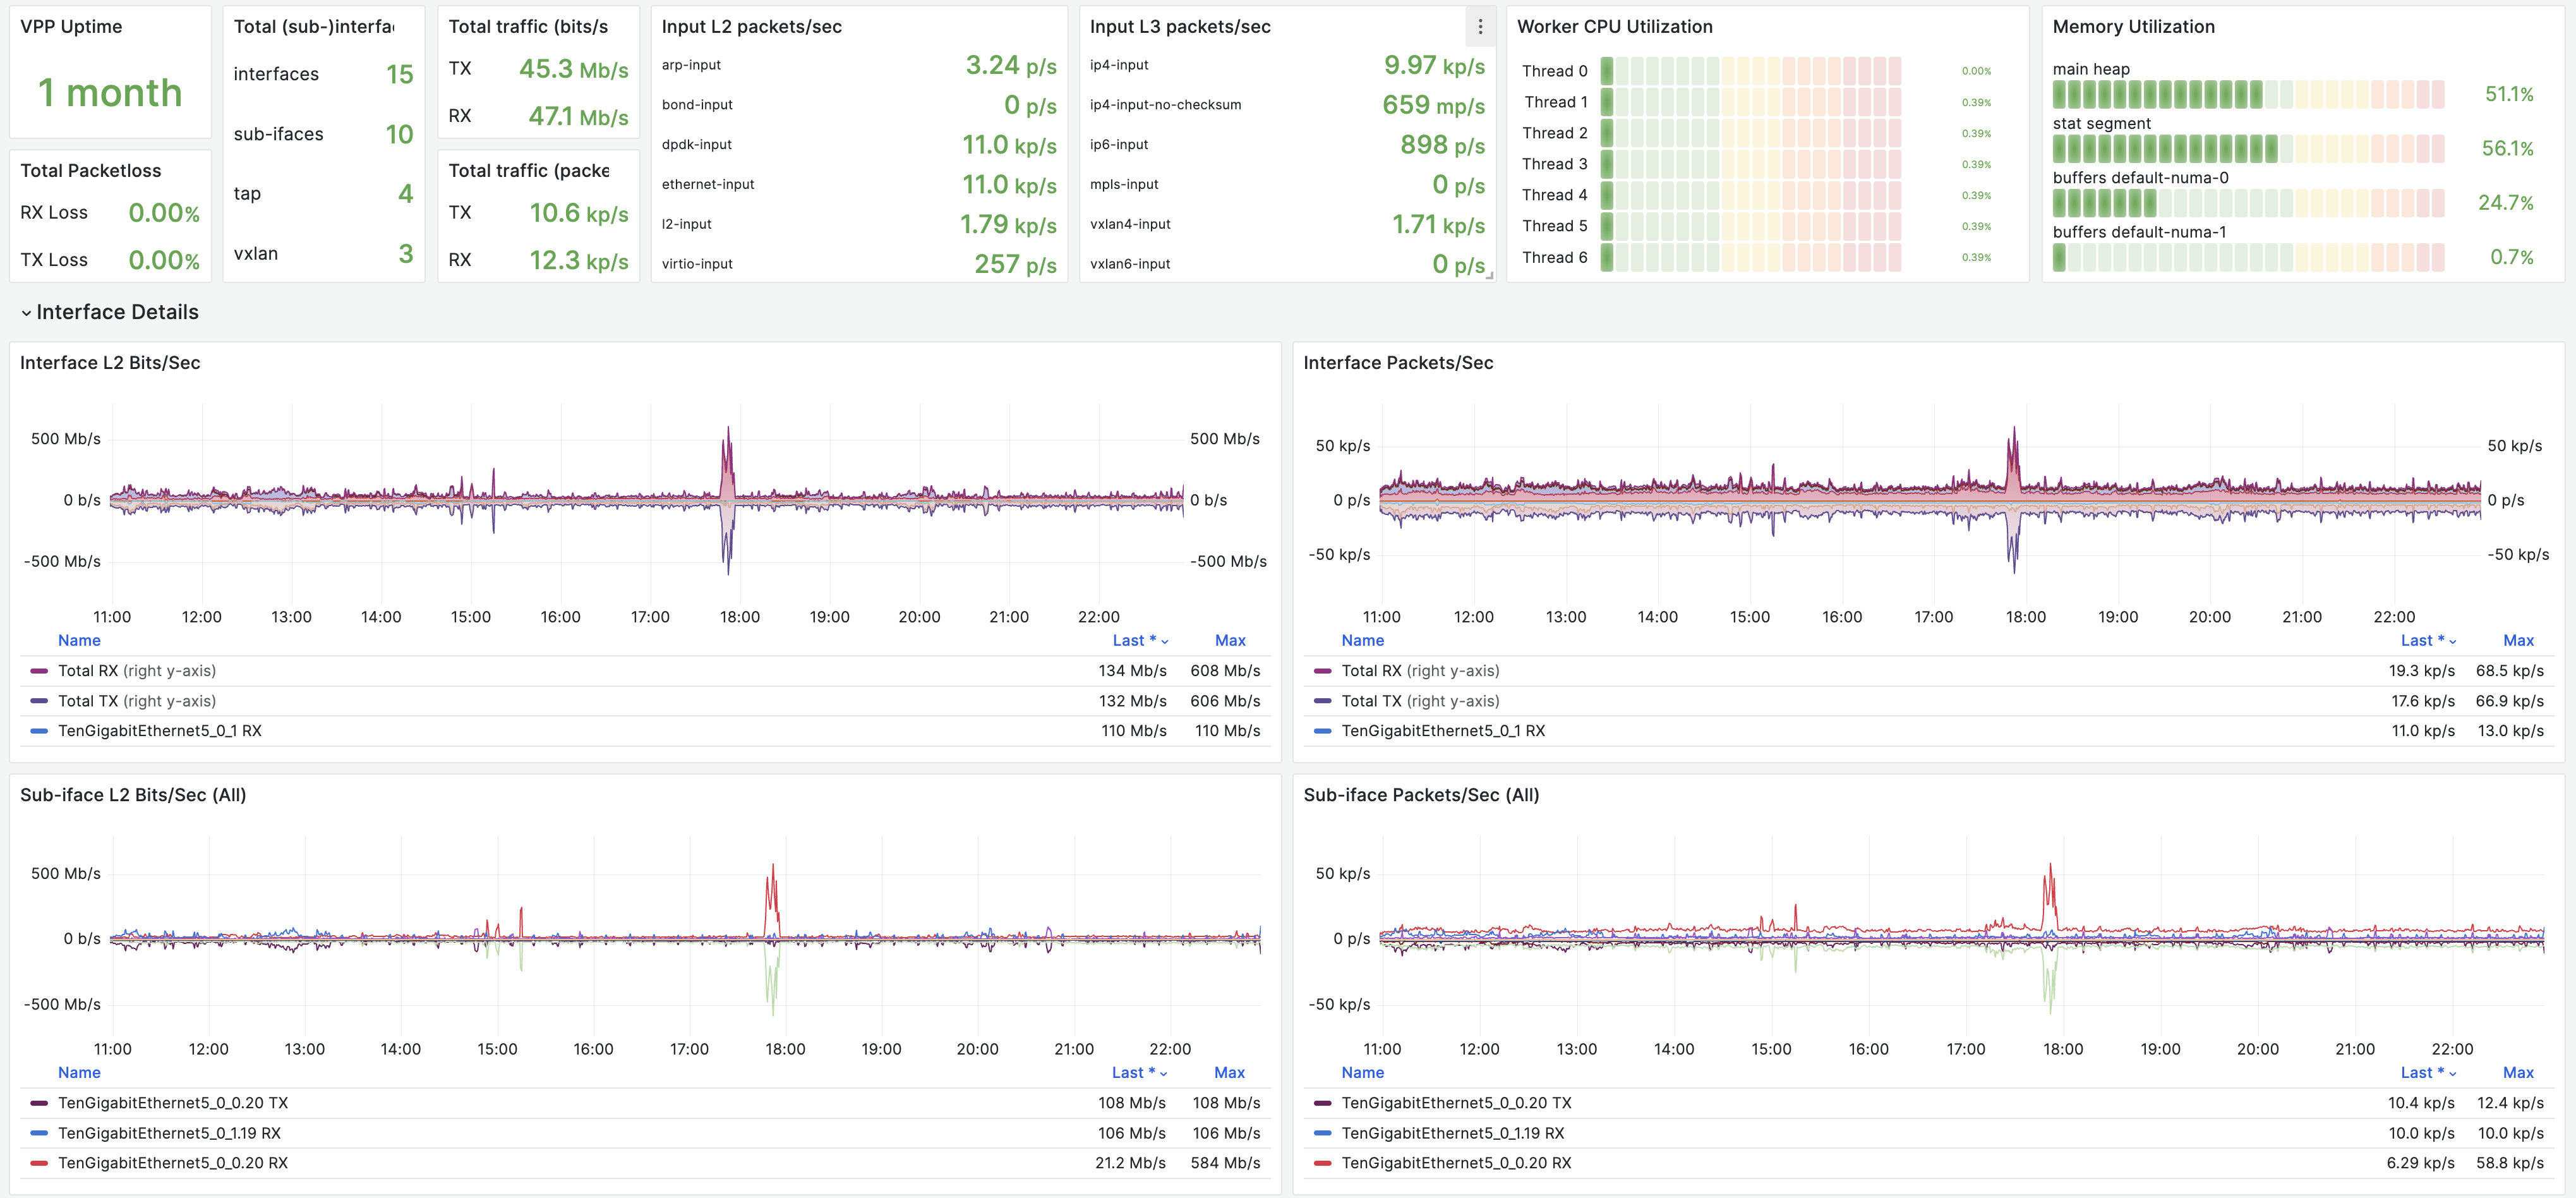The height and width of the screenshot is (1198, 2576).
Task: Click Name column header in Sub-iface L2 Bits/Sec legend
Action: click(x=79, y=1072)
